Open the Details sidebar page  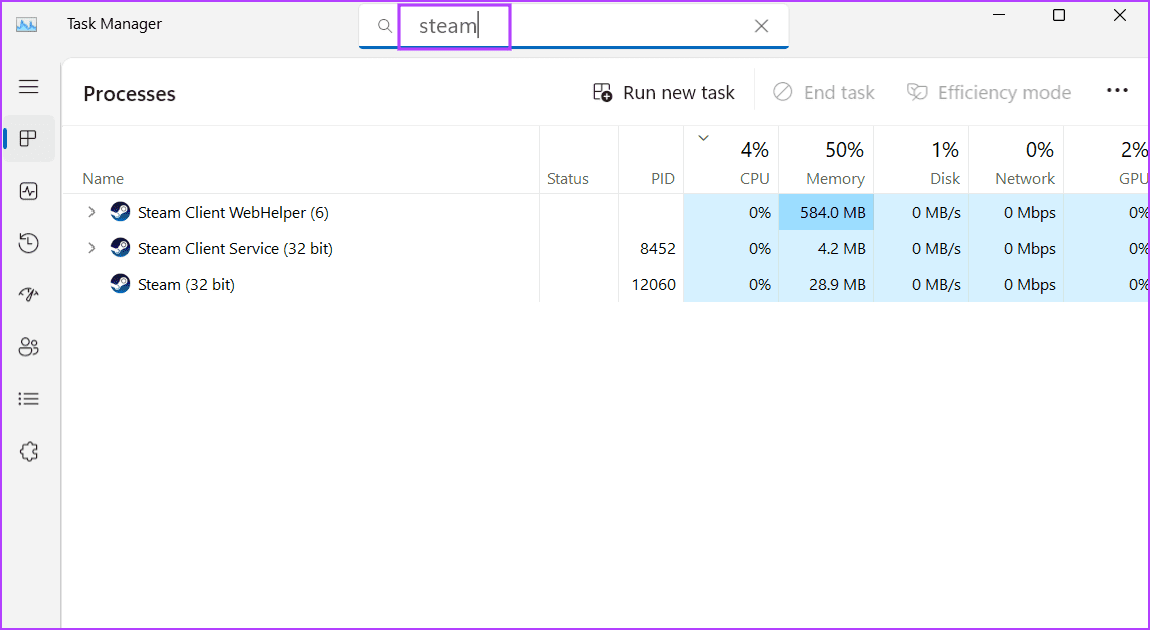[29, 399]
